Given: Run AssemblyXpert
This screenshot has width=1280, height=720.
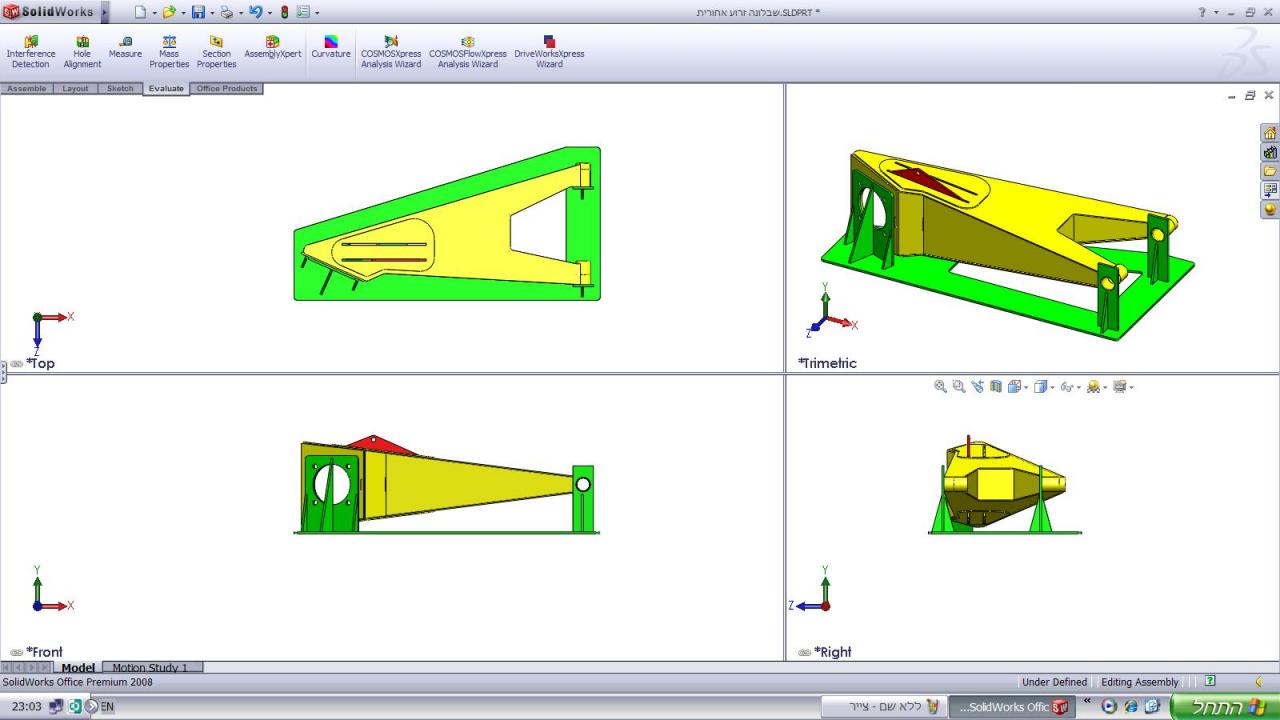Looking at the screenshot, I should [x=272, y=48].
